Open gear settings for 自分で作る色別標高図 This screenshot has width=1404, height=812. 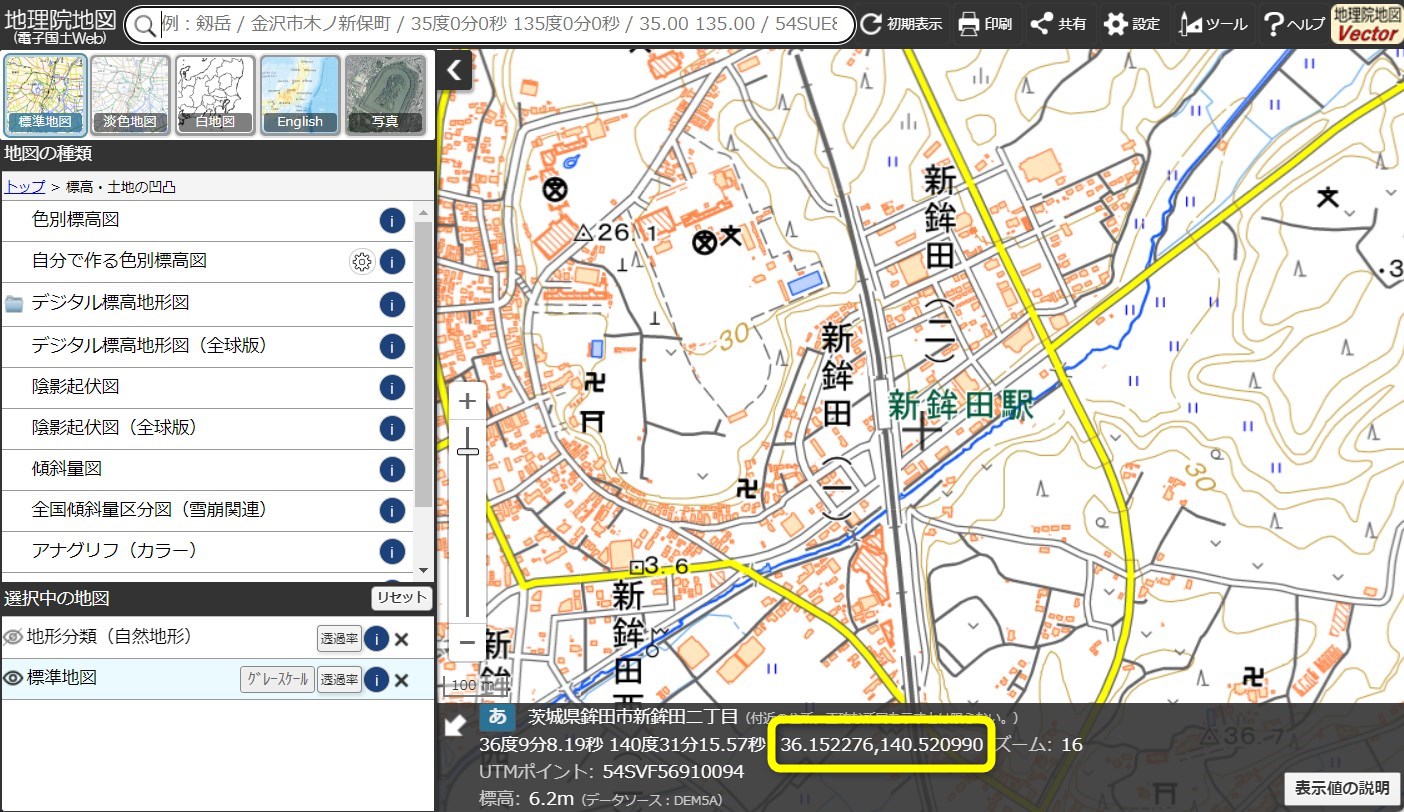click(362, 263)
